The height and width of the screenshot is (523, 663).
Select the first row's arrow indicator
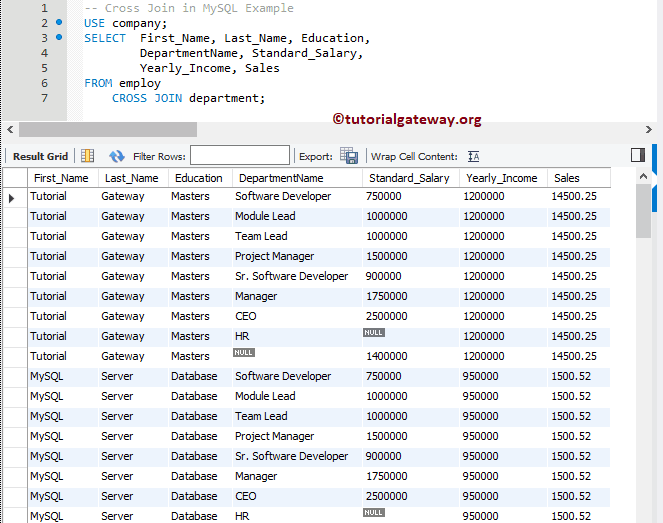[12, 197]
